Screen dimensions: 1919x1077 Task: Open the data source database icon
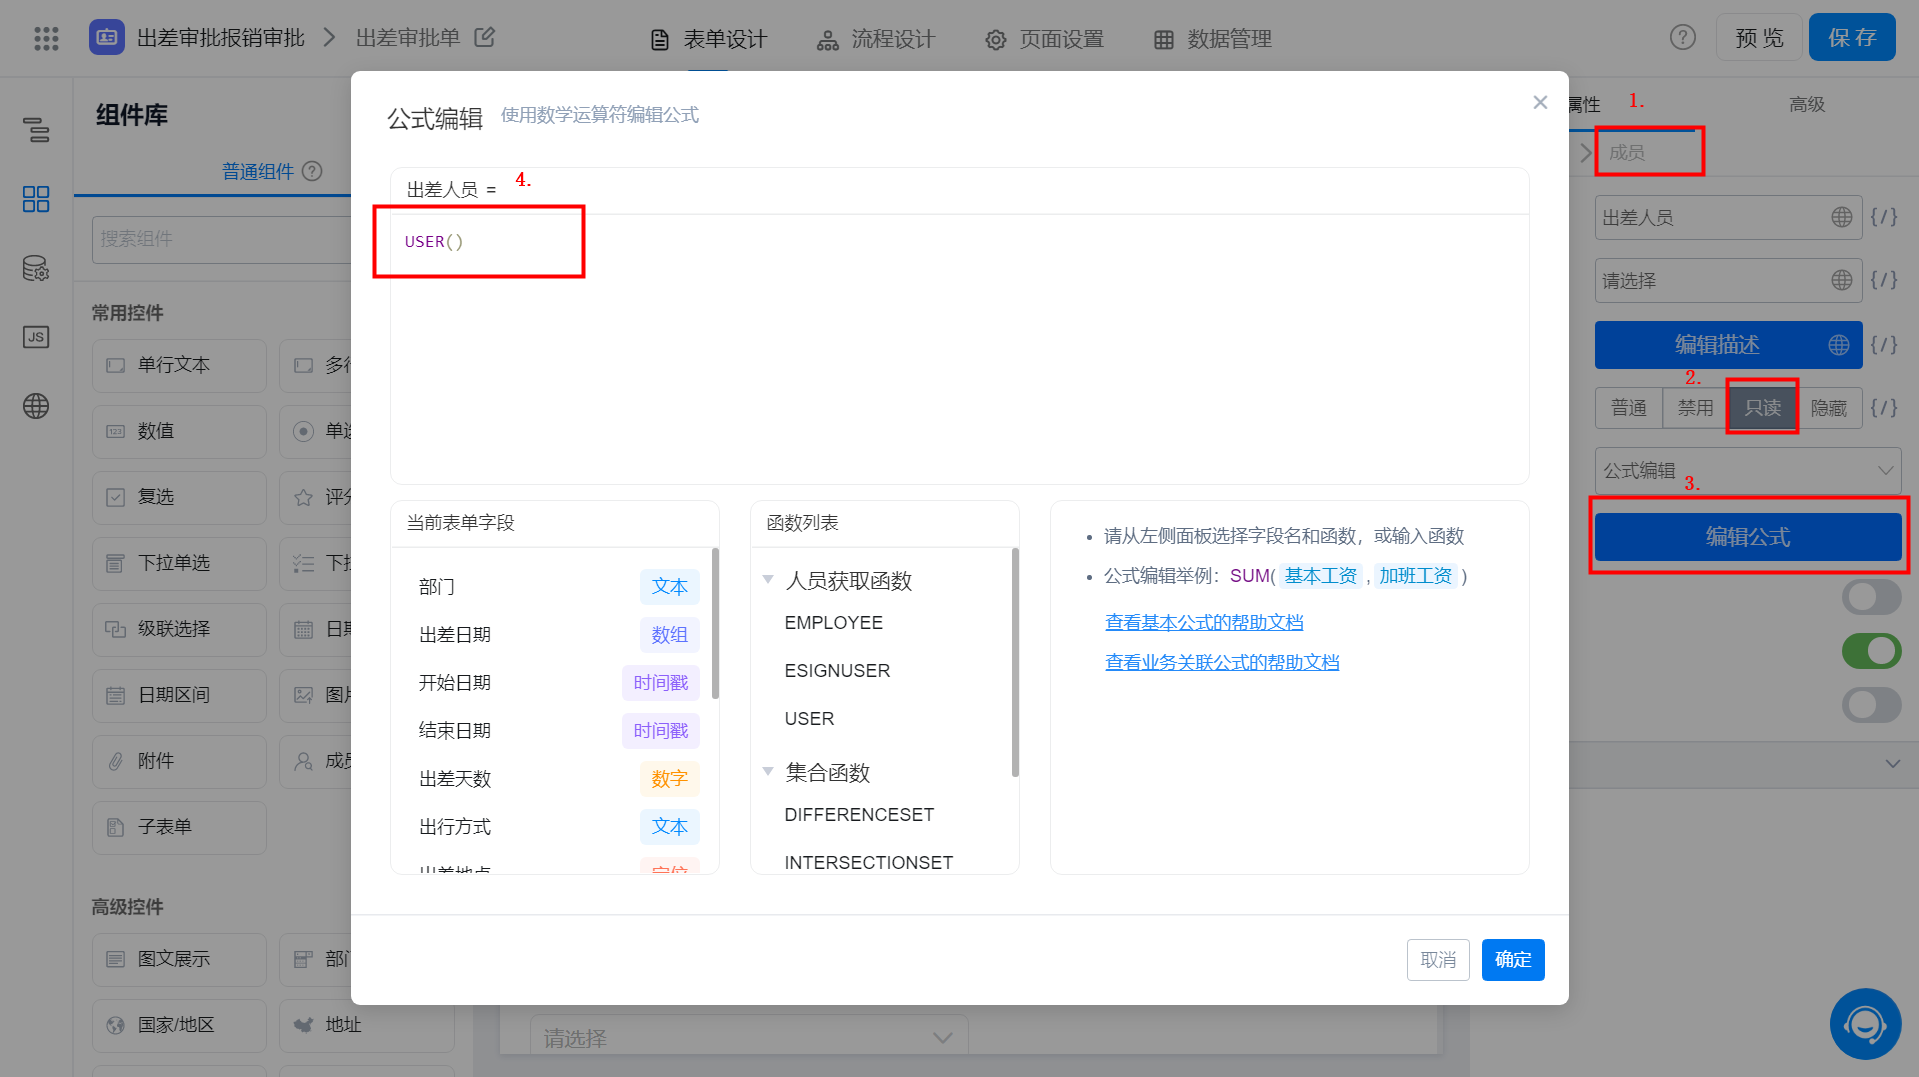tap(36, 268)
